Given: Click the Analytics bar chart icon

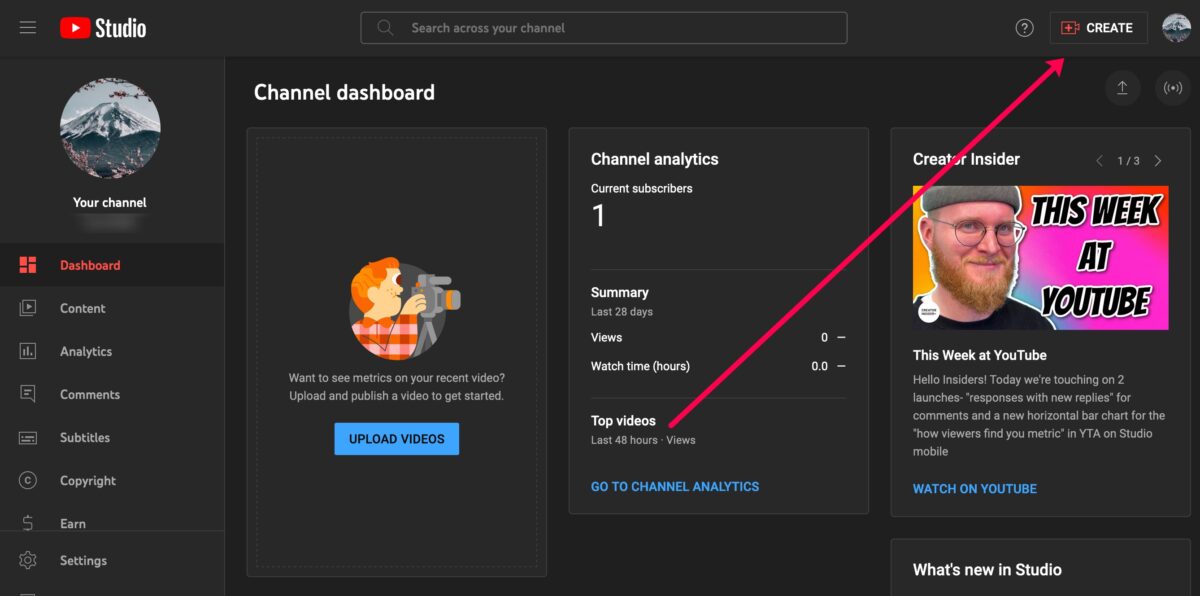Looking at the screenshot, I should point(28,351).
